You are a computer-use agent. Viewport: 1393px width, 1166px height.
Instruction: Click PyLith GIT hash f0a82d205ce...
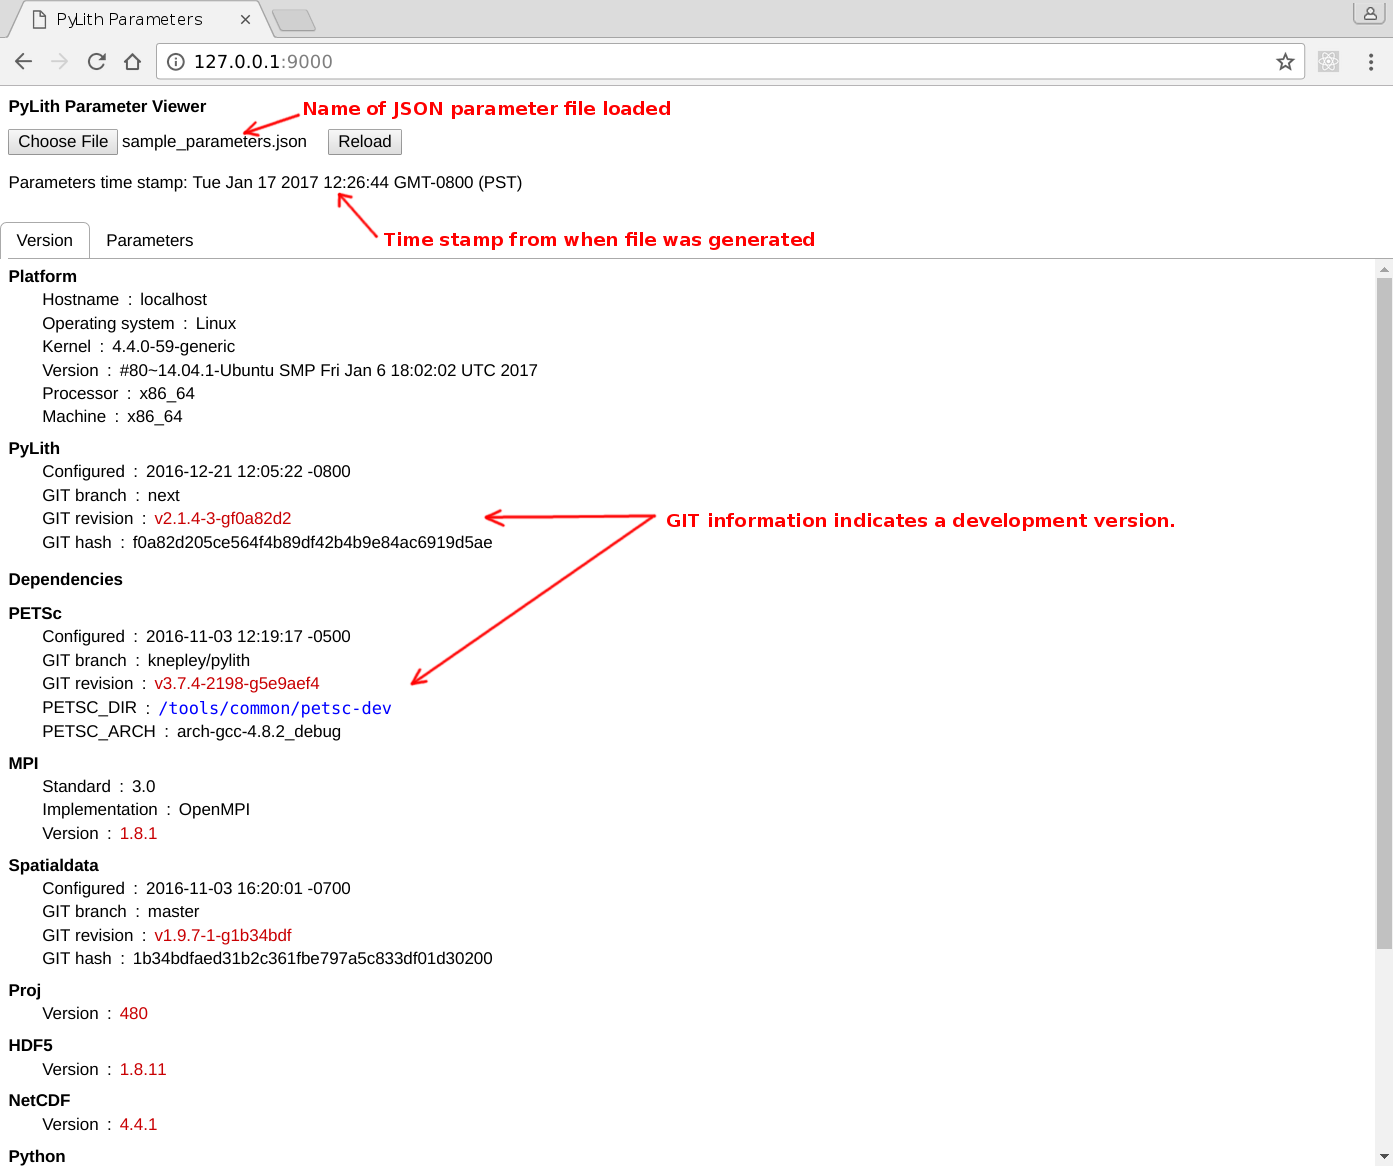click(312, 542)
